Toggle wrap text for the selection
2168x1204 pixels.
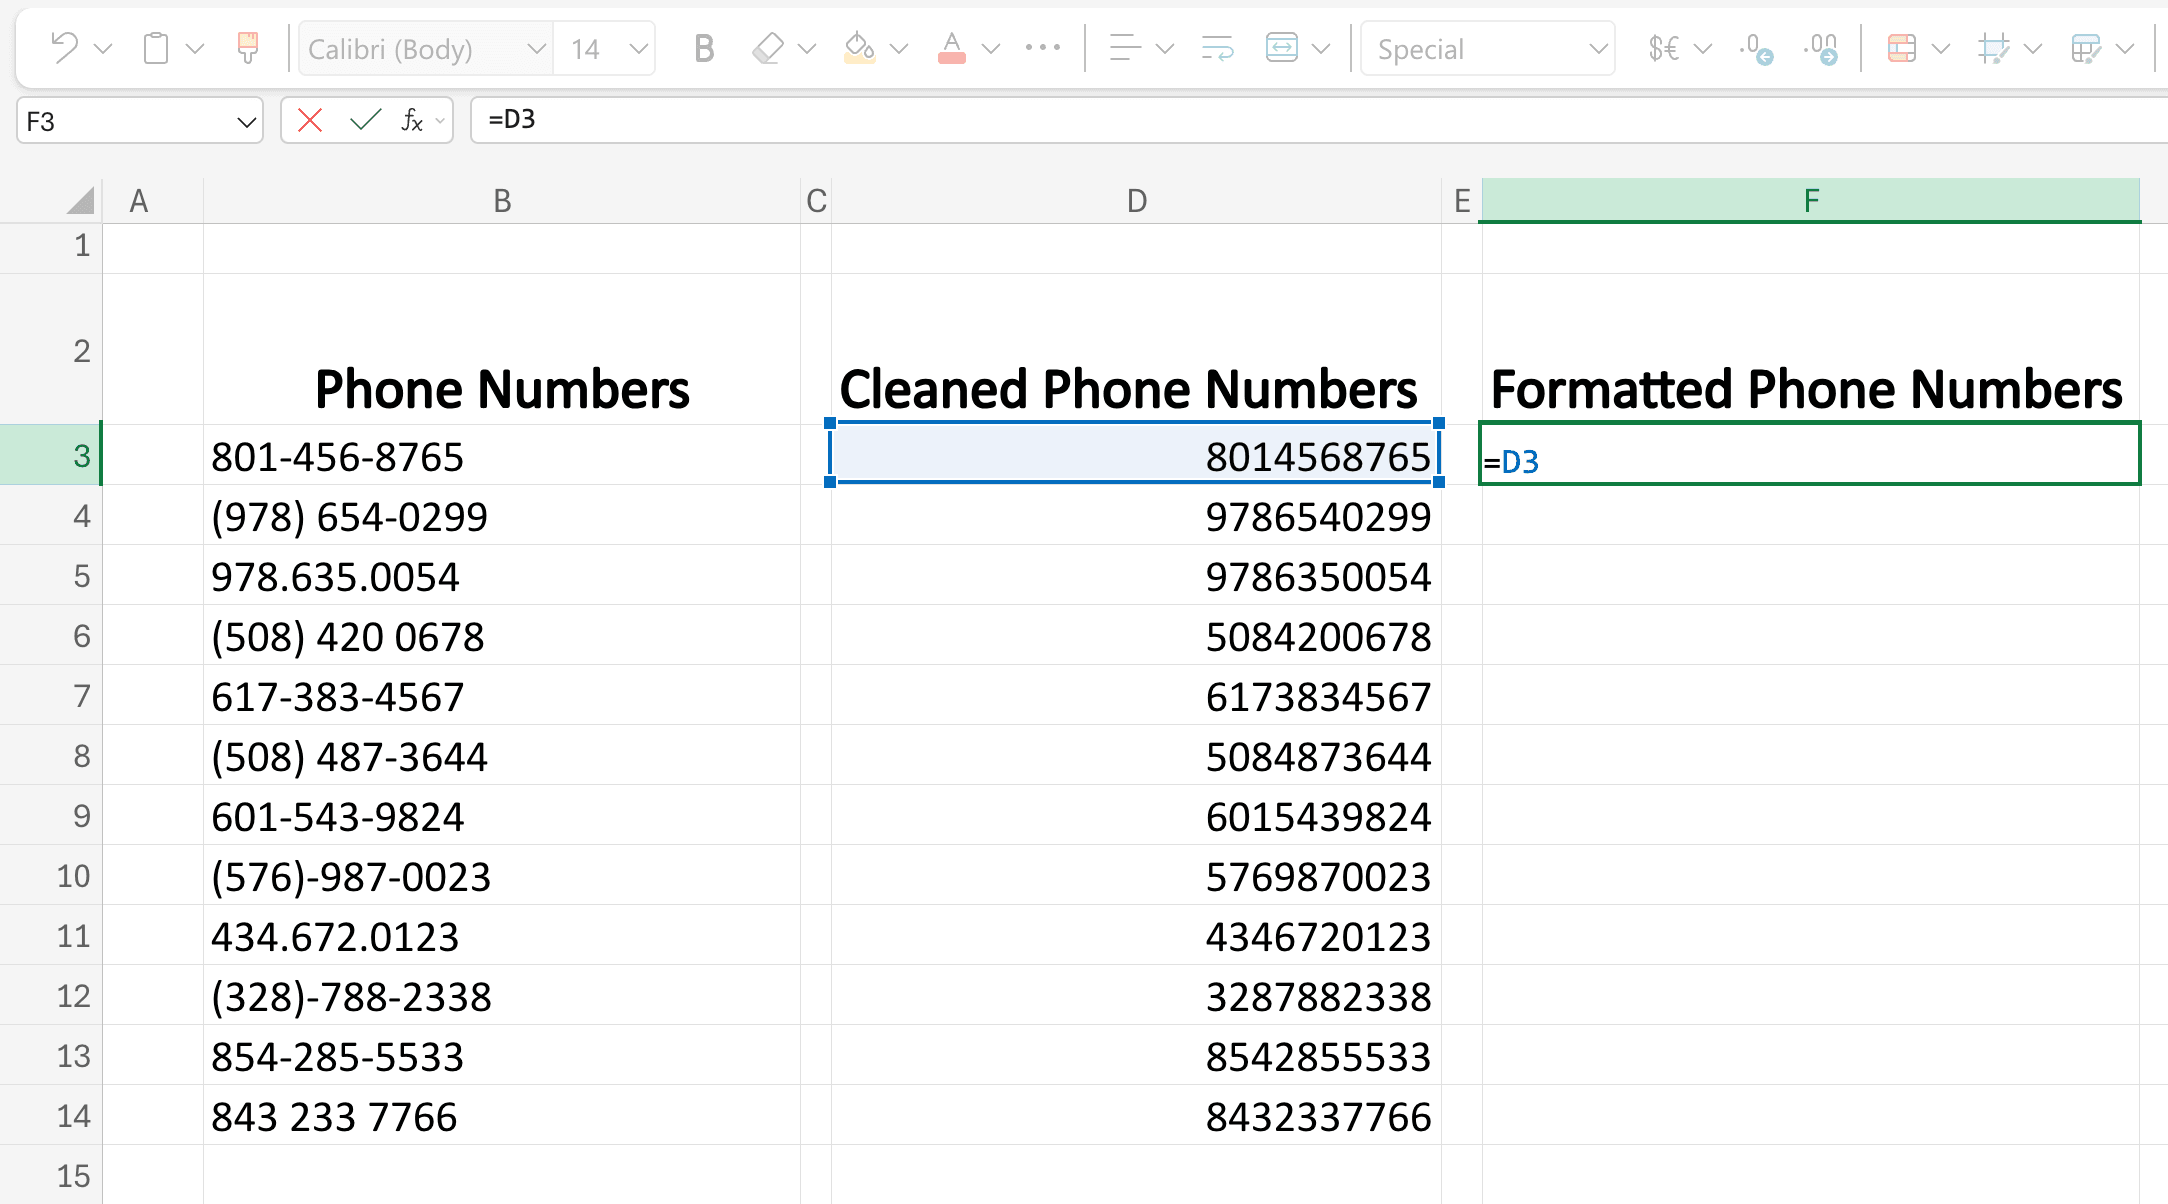pyautogui.click(x=1216, y=47)
